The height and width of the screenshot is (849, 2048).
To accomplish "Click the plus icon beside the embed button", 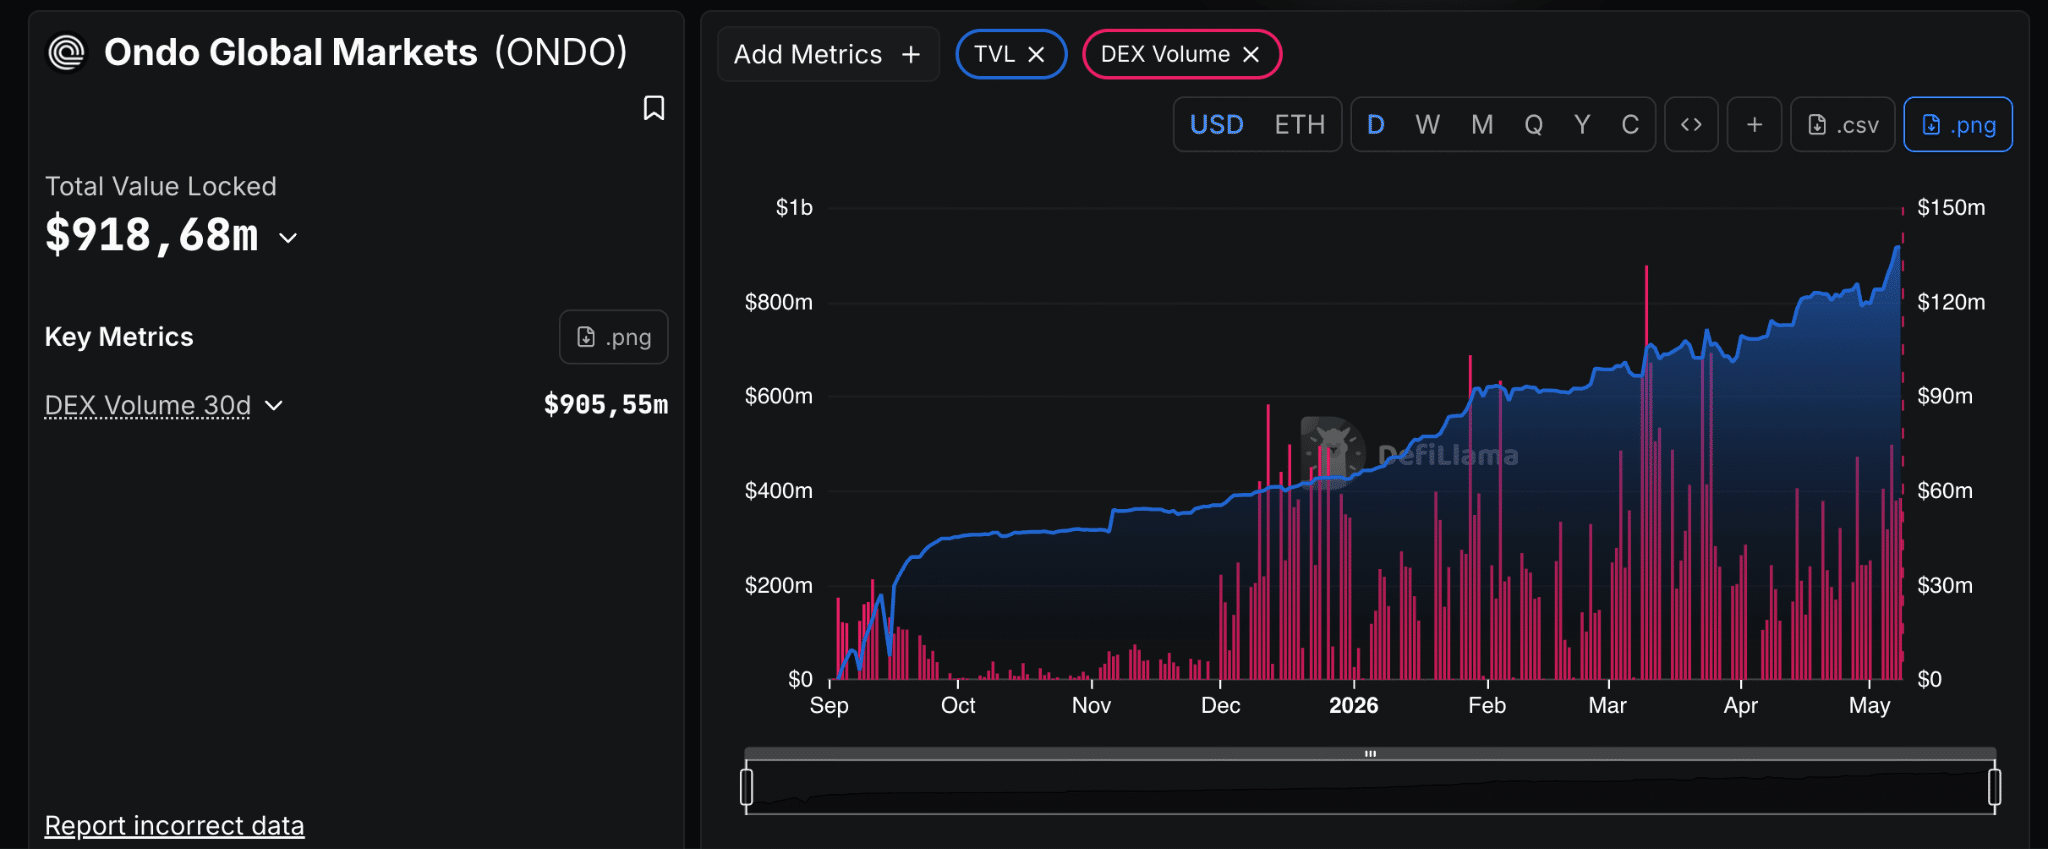I will click(1754, 124).
